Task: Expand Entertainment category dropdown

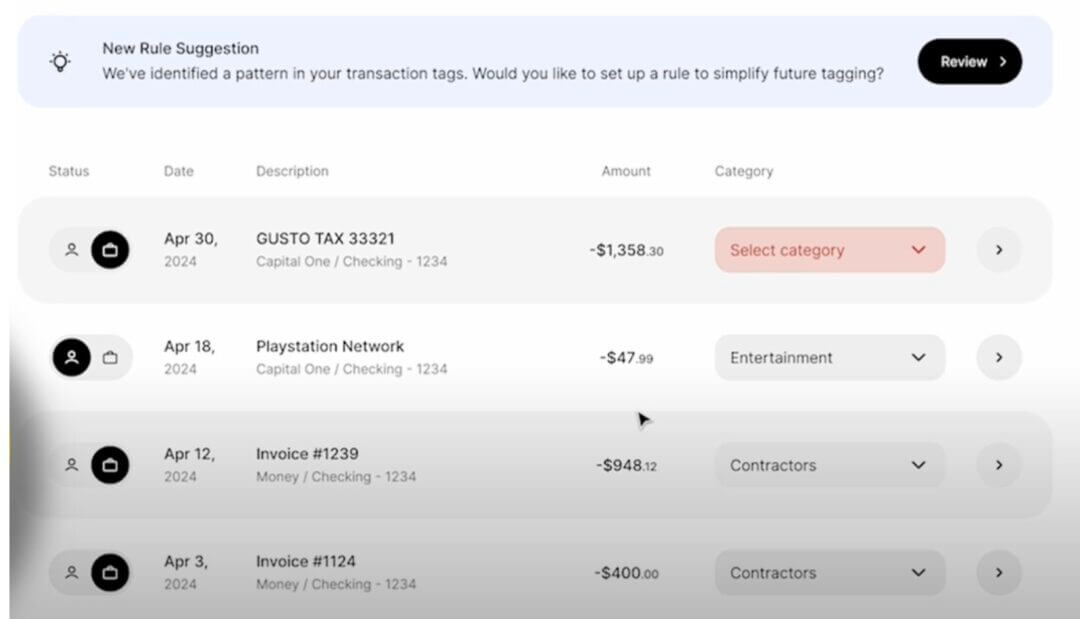Action: coord(829,357)
